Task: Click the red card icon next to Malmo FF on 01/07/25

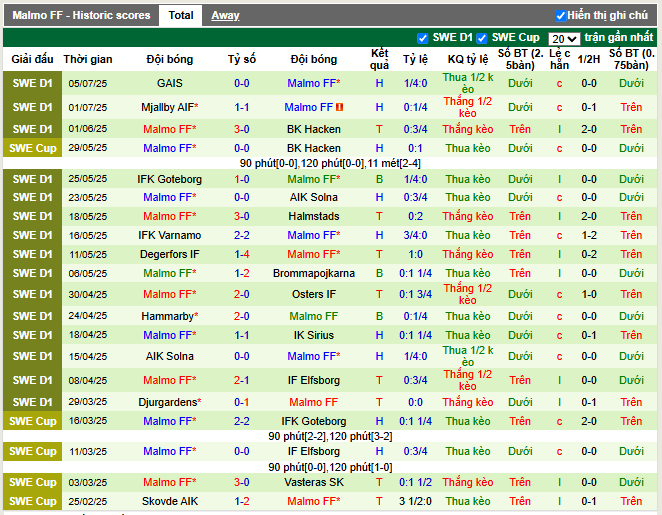Action: pyautogui.click(x=339, y=107)
